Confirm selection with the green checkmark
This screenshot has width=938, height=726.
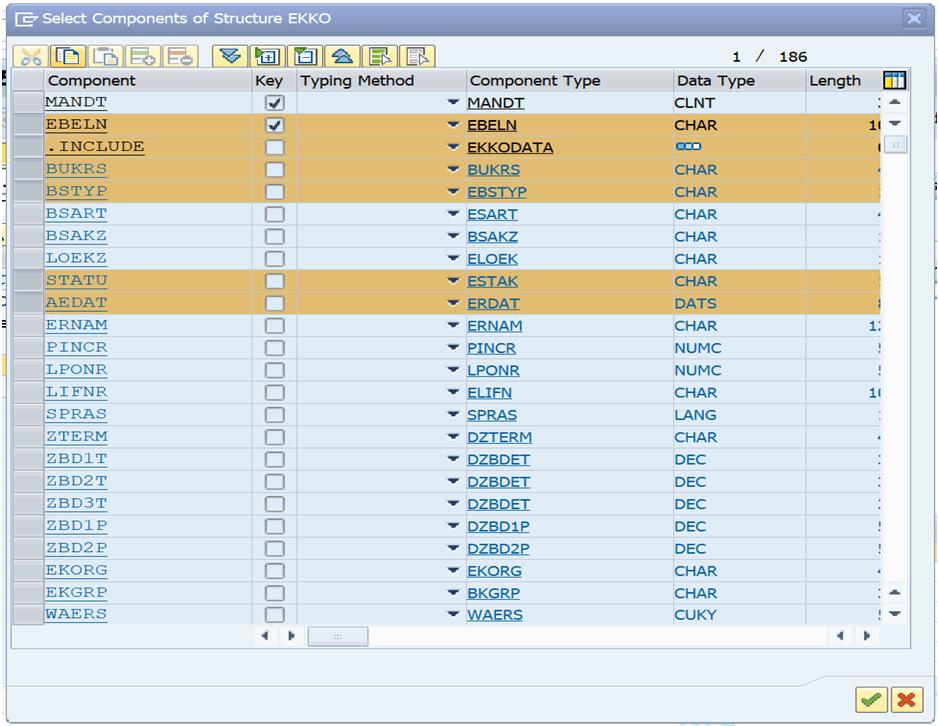[x=871, y=699]
